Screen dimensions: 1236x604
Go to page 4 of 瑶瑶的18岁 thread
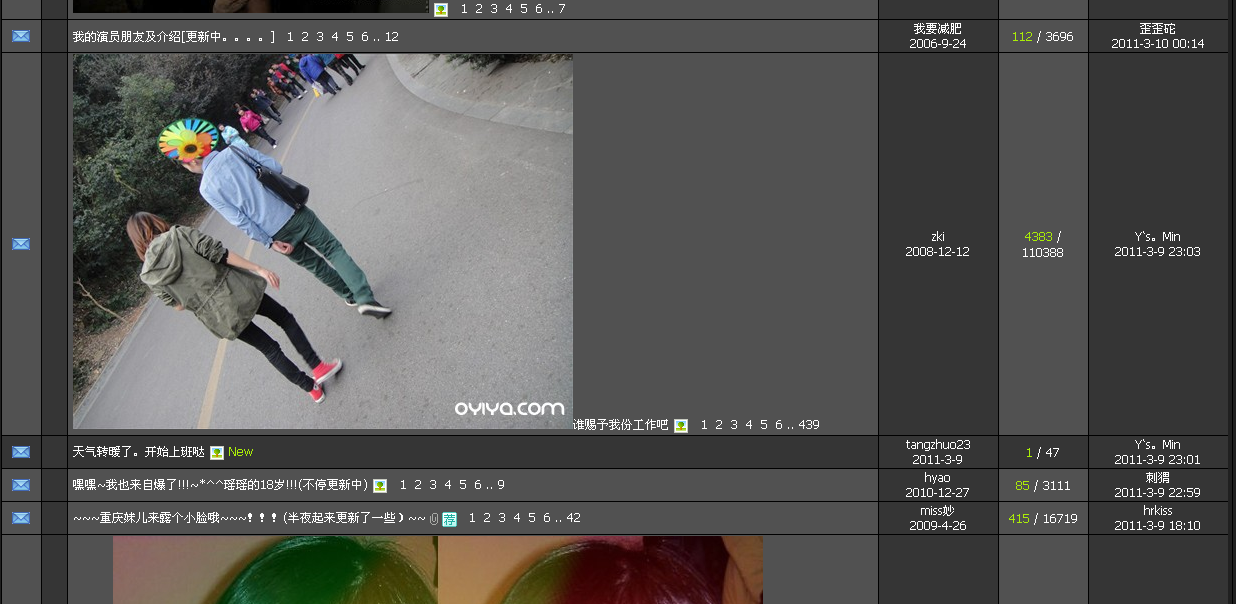(x=448, y=485)
